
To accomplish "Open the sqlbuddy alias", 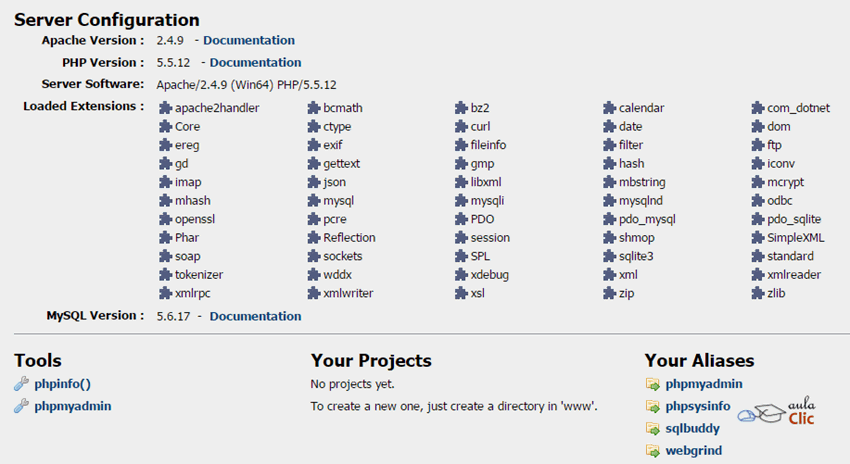I will point(693,429).
